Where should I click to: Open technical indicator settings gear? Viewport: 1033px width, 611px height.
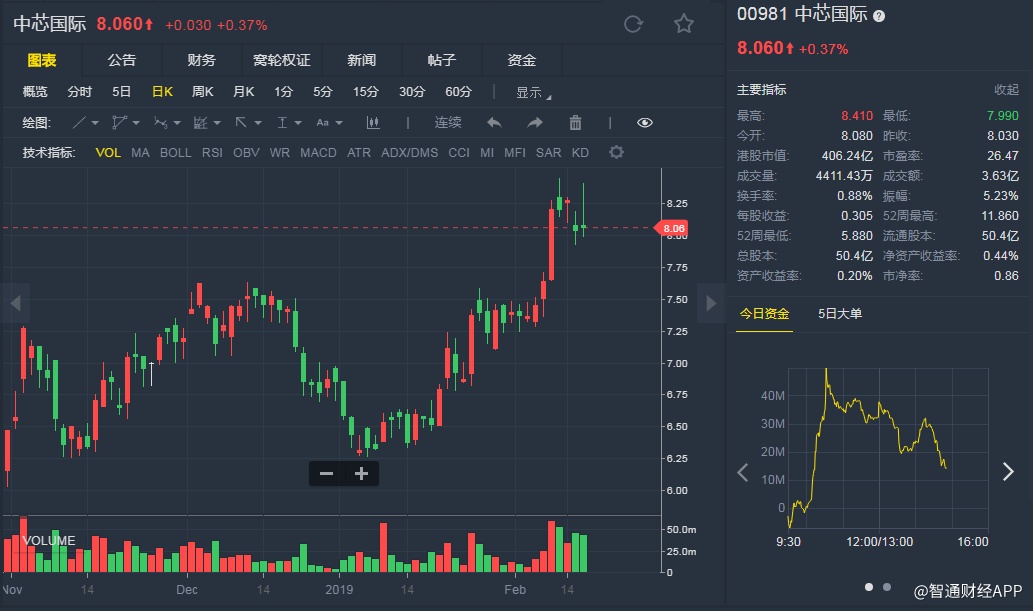point(616,153)
